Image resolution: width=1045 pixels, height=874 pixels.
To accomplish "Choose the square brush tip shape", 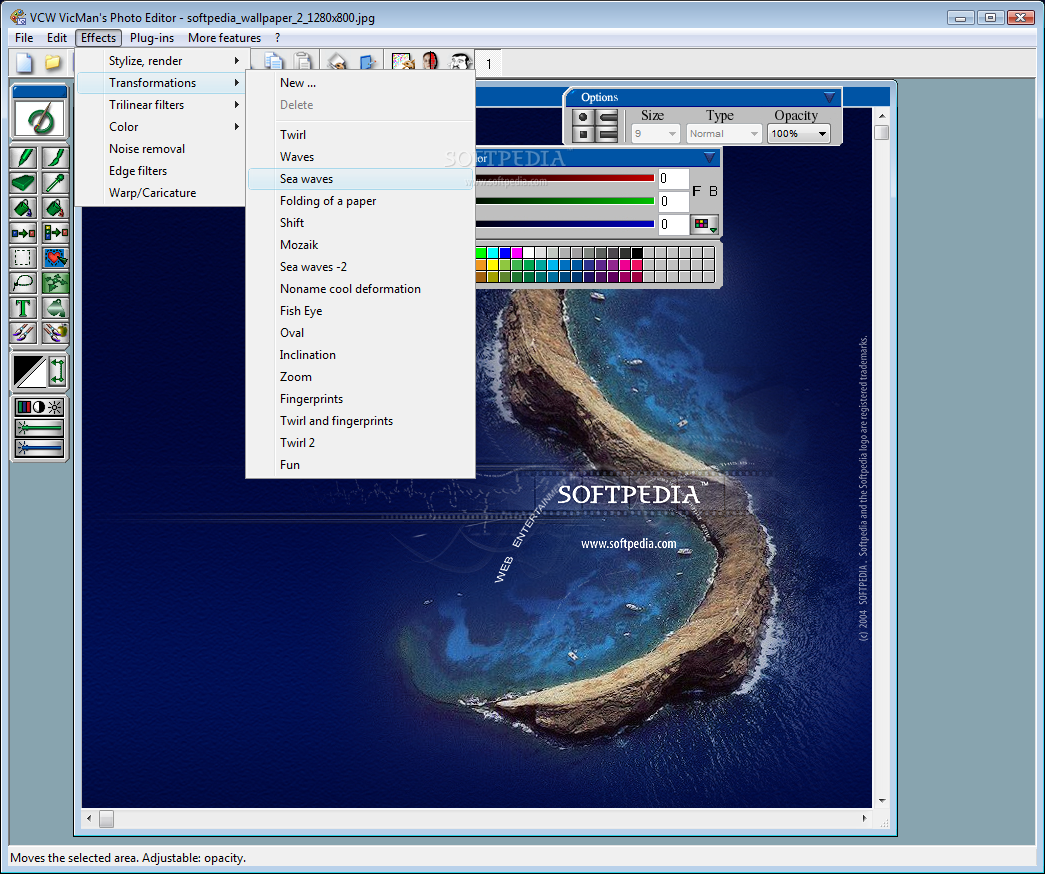I will pos(583,135).
